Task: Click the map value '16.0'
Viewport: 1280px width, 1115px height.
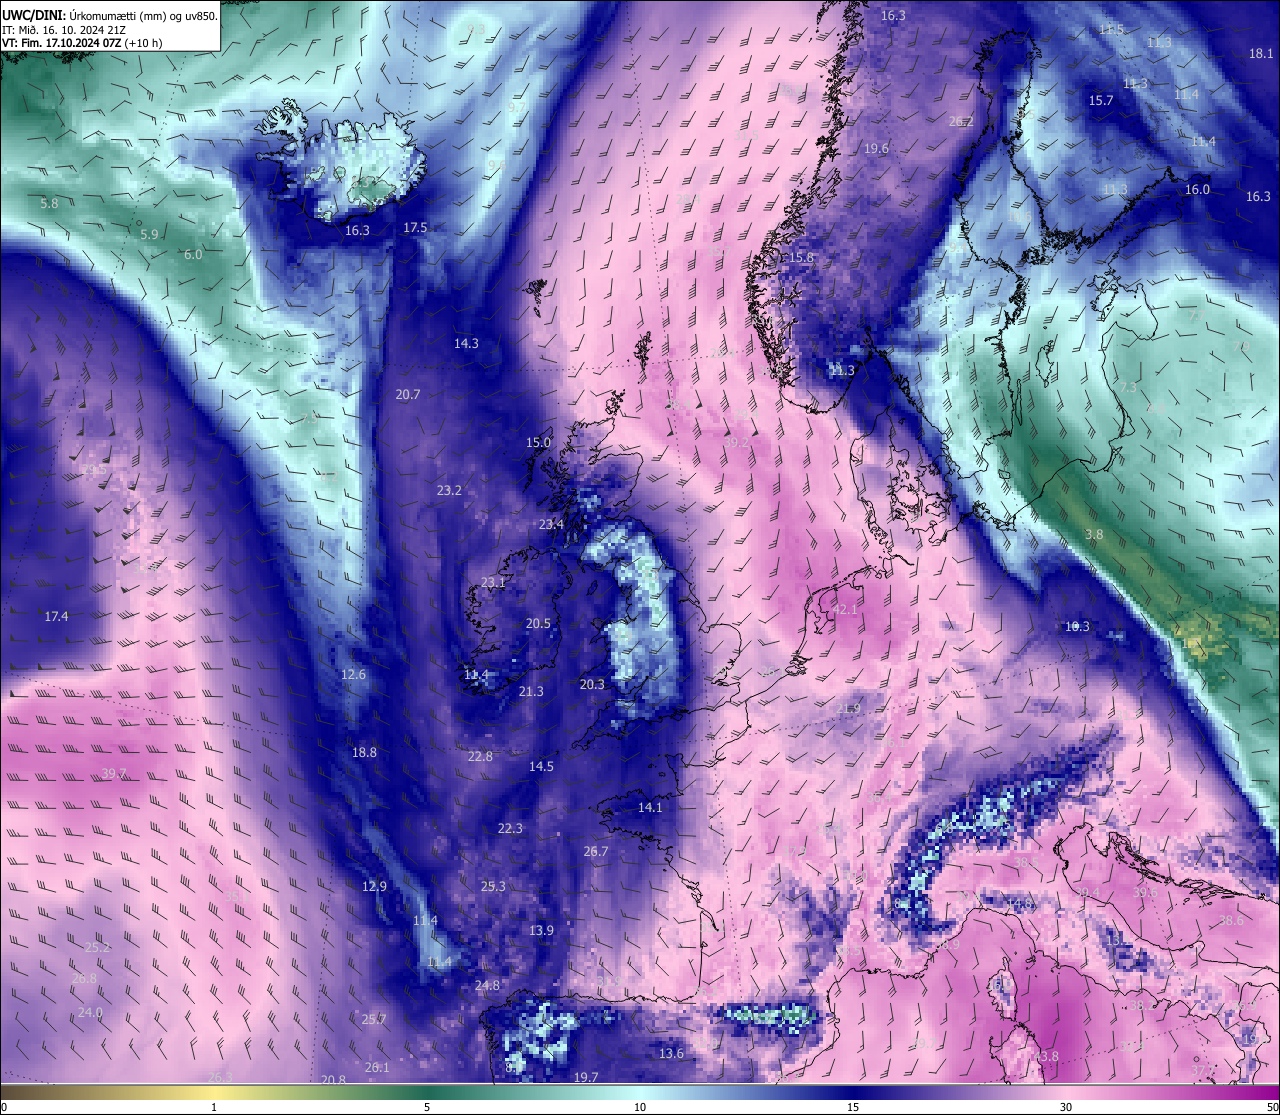Action: coord(1197,190)
